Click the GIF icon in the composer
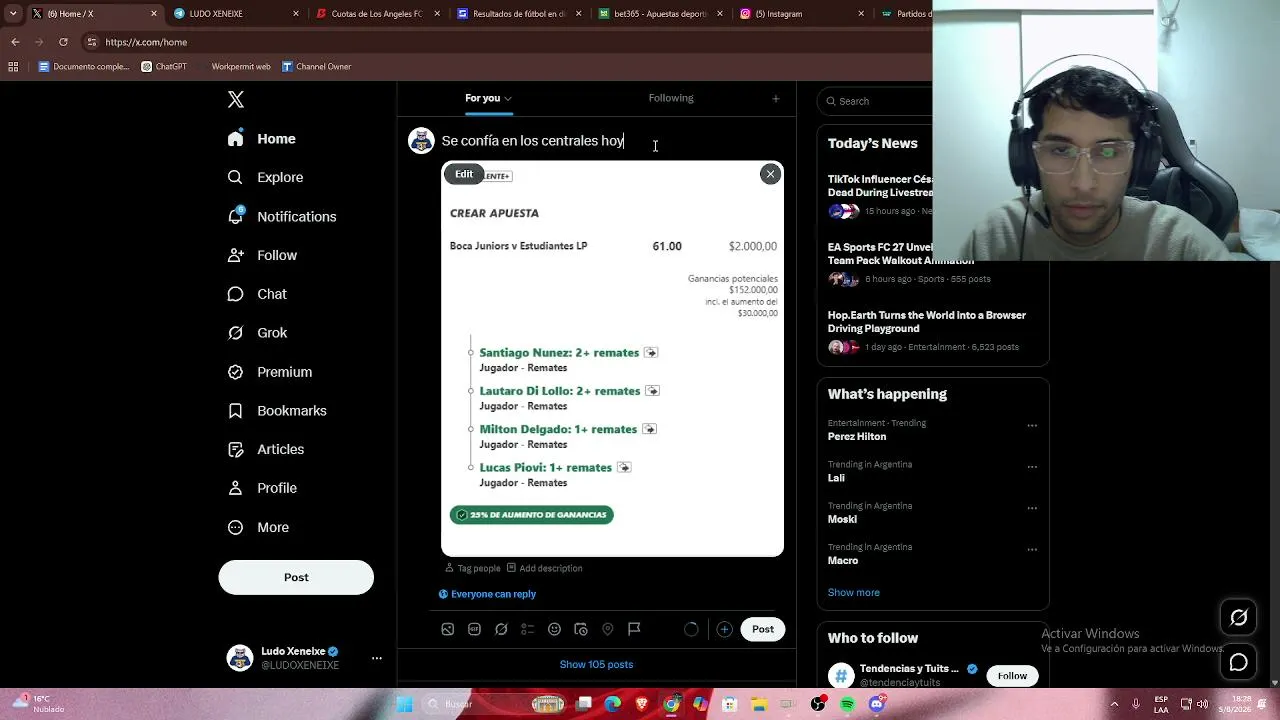Viewport: 1280px width, 720px height. tap(474, 629)
